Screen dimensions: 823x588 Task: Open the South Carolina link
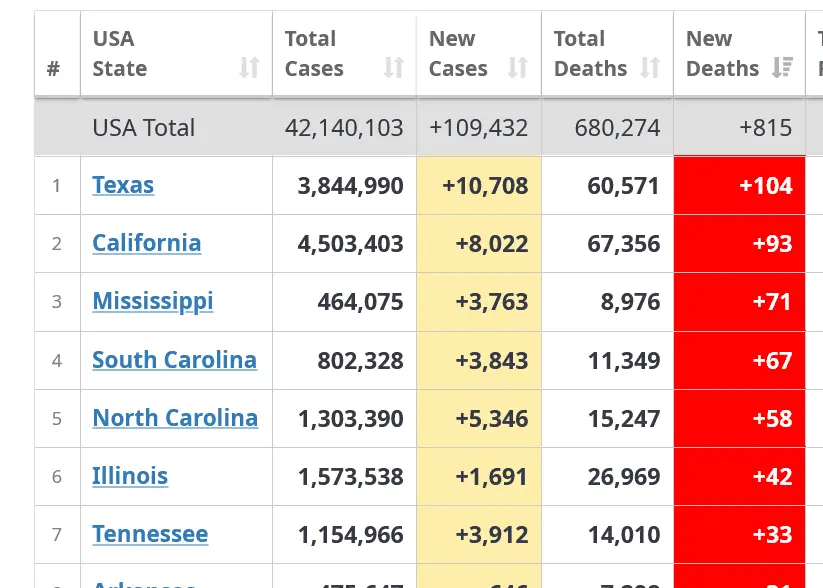(175, 360)
